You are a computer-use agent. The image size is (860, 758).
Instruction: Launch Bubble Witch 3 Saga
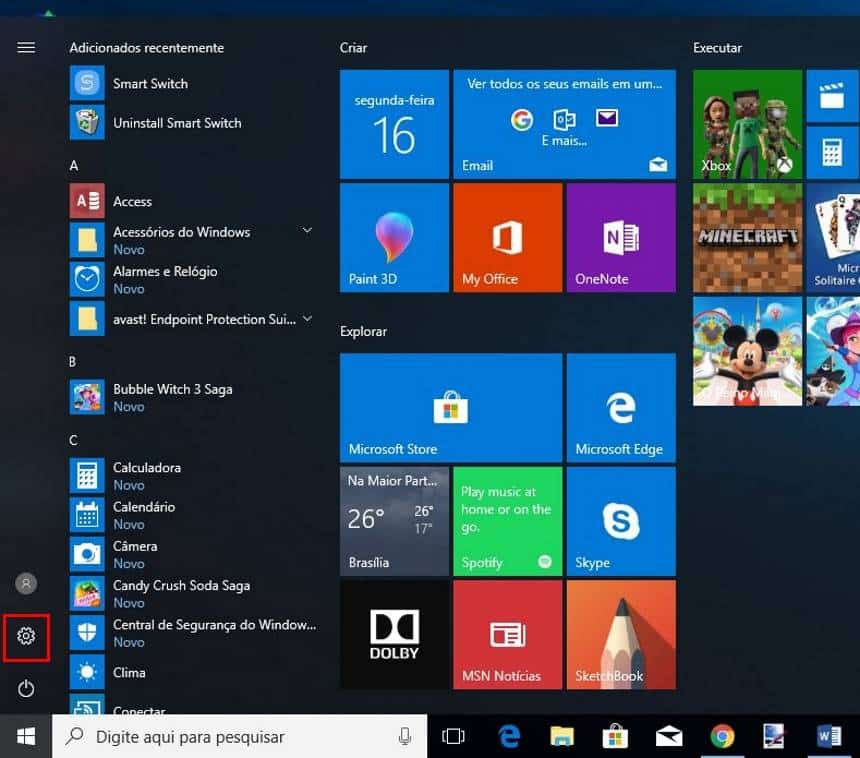(x=192, y=397)
